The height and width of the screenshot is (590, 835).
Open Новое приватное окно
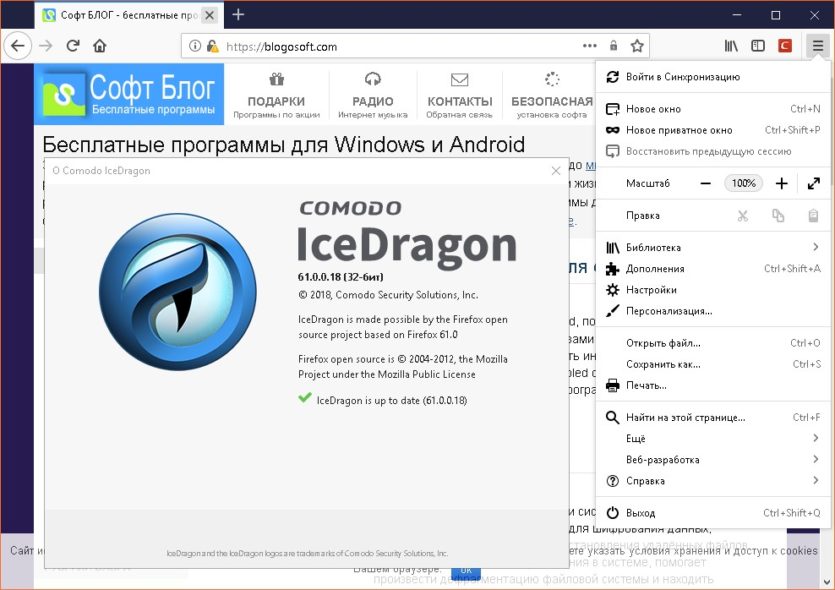tap(713, 130)
